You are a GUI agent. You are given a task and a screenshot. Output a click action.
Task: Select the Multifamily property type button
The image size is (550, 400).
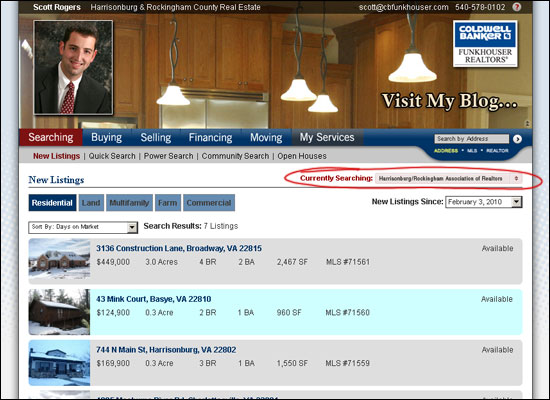click(129, 203)
